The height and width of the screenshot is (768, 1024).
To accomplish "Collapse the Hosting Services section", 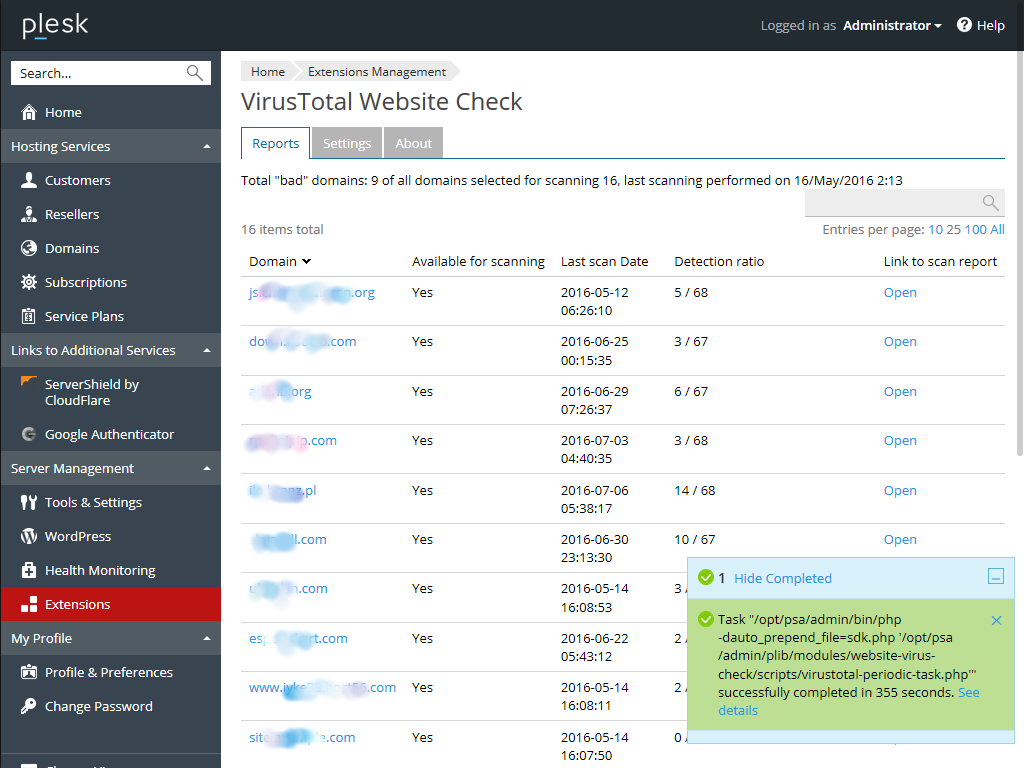I will click(207, 146).
